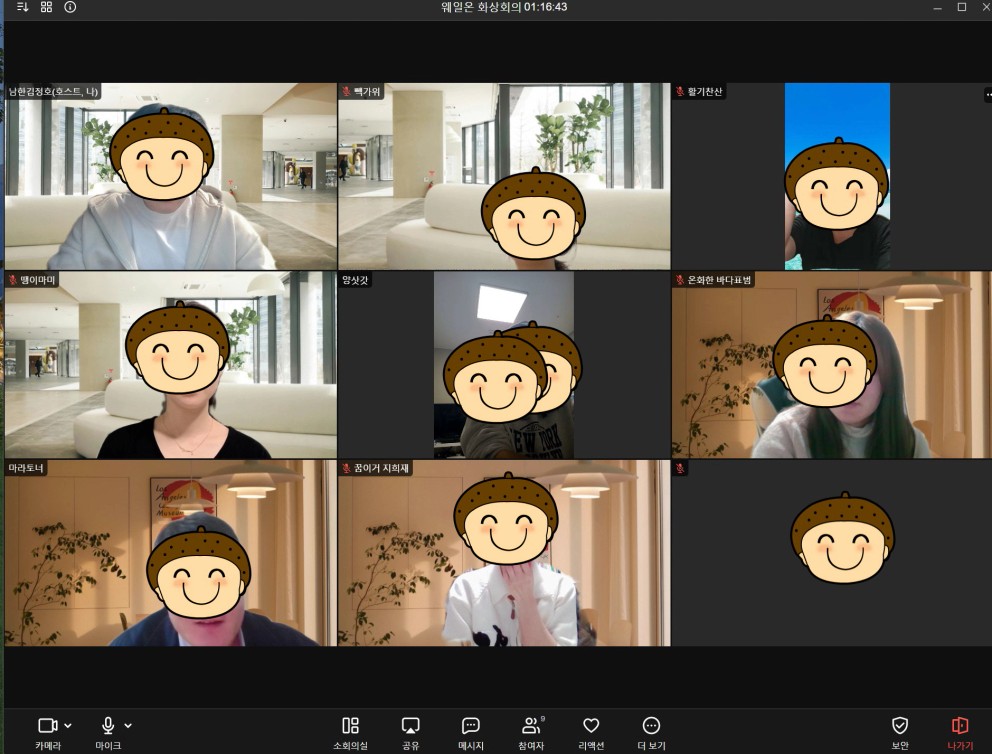Toggle the microphone (마이크) mute
This screenshot has height=754, width=992.
click(107, 725)
